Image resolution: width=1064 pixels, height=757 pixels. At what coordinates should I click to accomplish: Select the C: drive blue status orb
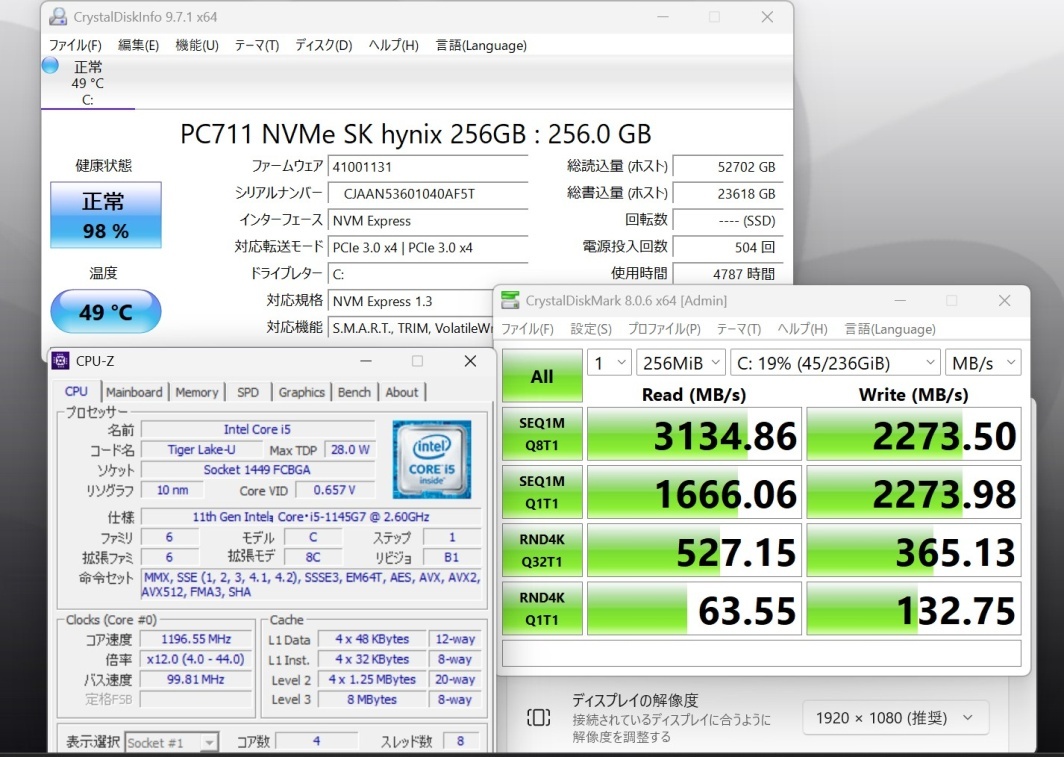pyautogui.click(x=50, y=66)
